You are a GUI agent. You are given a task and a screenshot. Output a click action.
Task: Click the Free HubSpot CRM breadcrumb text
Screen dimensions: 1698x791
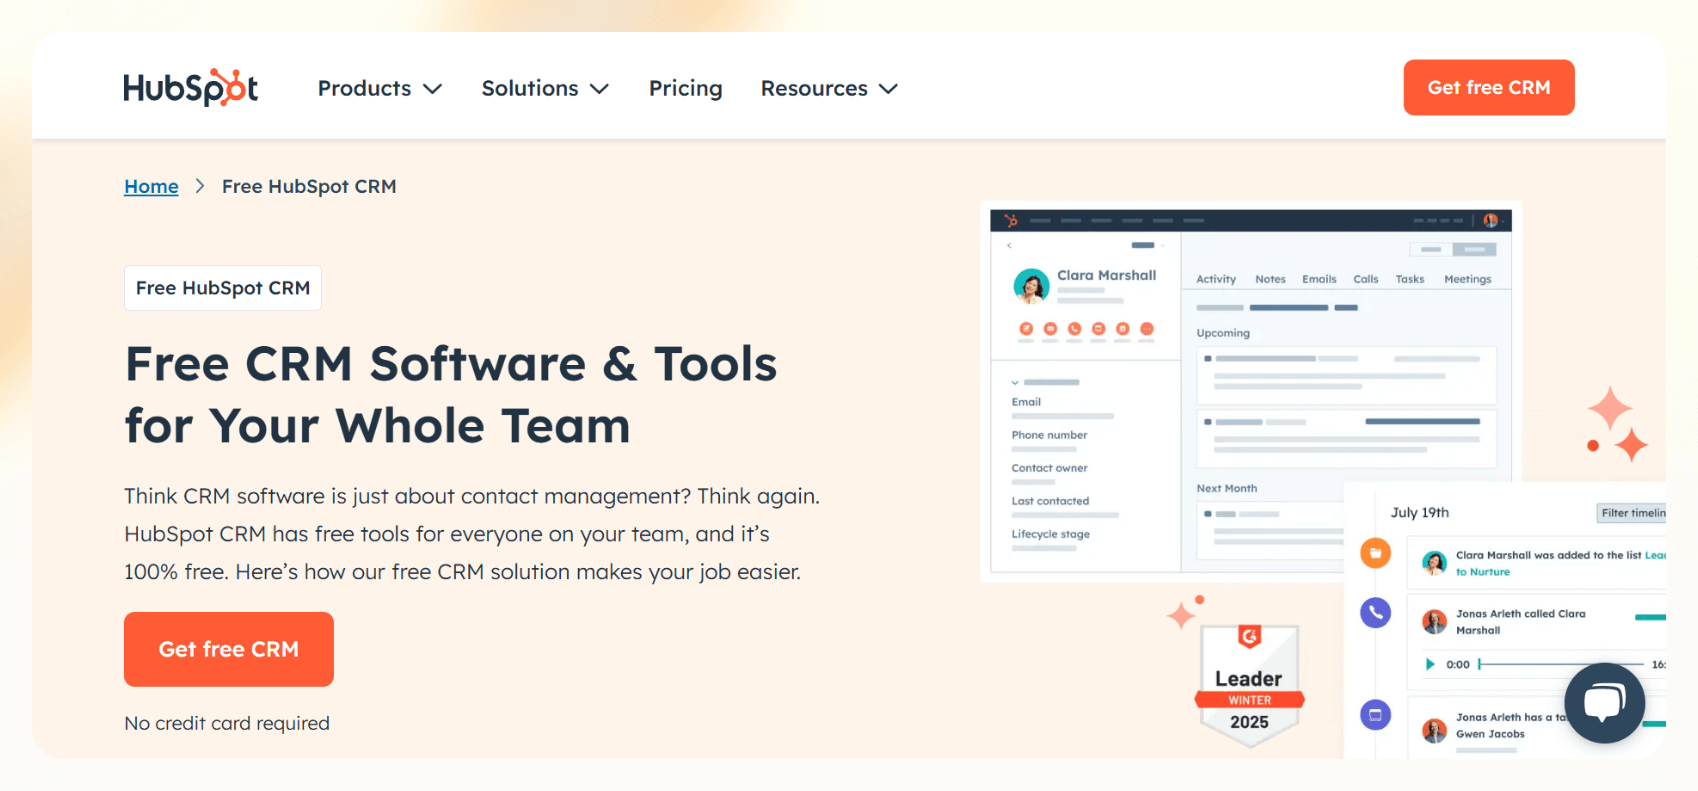[309, 186]
